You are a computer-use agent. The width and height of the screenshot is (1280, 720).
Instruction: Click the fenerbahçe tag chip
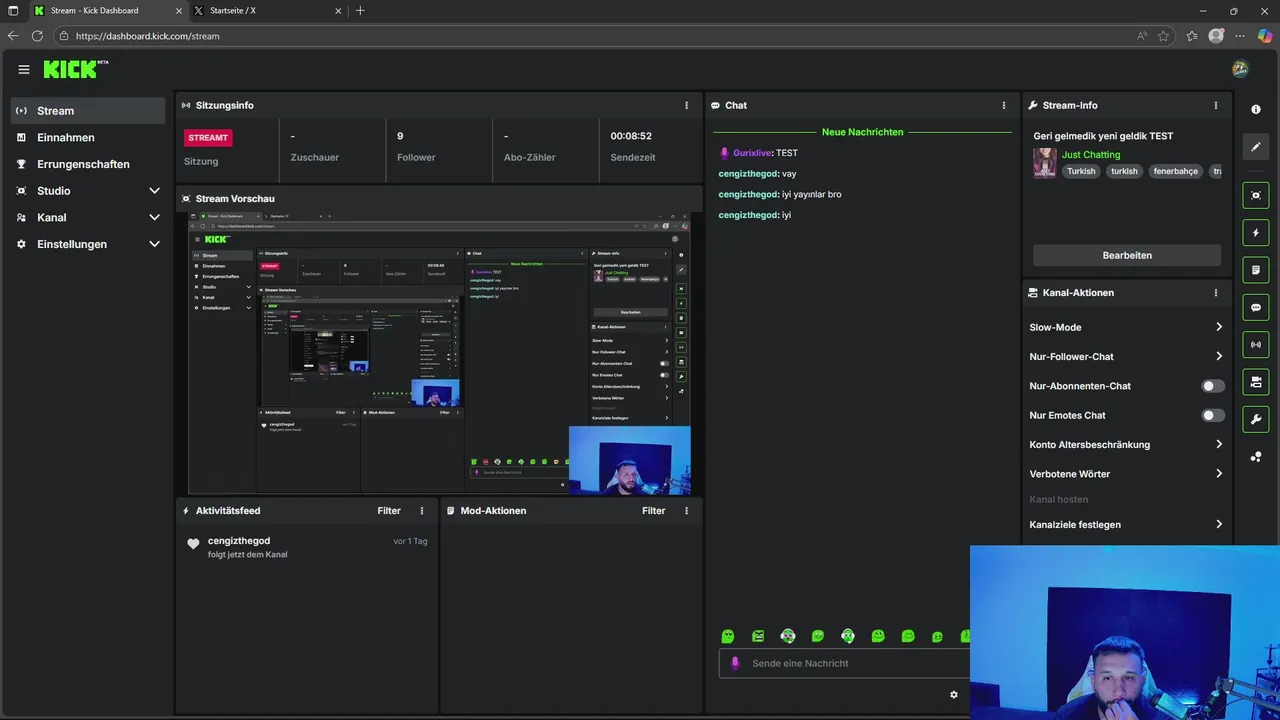click(1175, 171)
